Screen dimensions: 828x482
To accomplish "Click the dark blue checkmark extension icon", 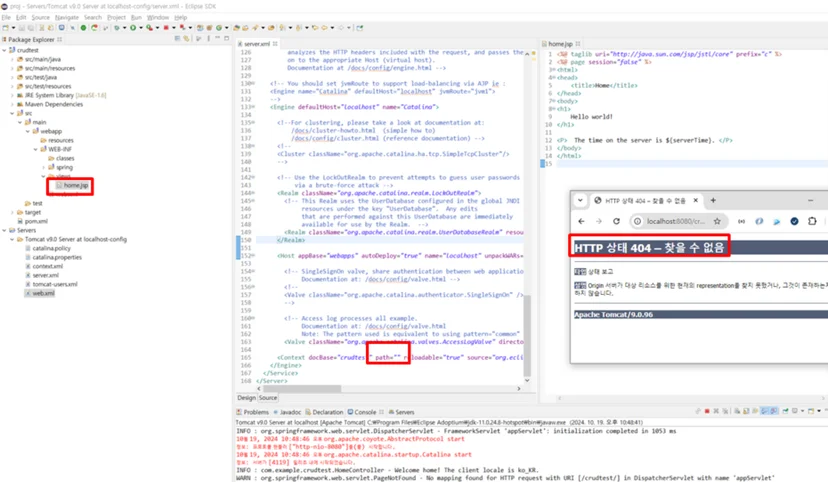I will tap(794, 221).
